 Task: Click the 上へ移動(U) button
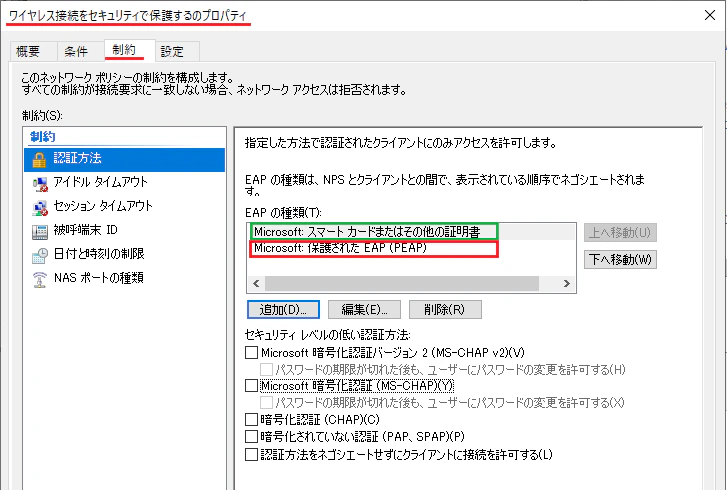click(x=620, y=232)
